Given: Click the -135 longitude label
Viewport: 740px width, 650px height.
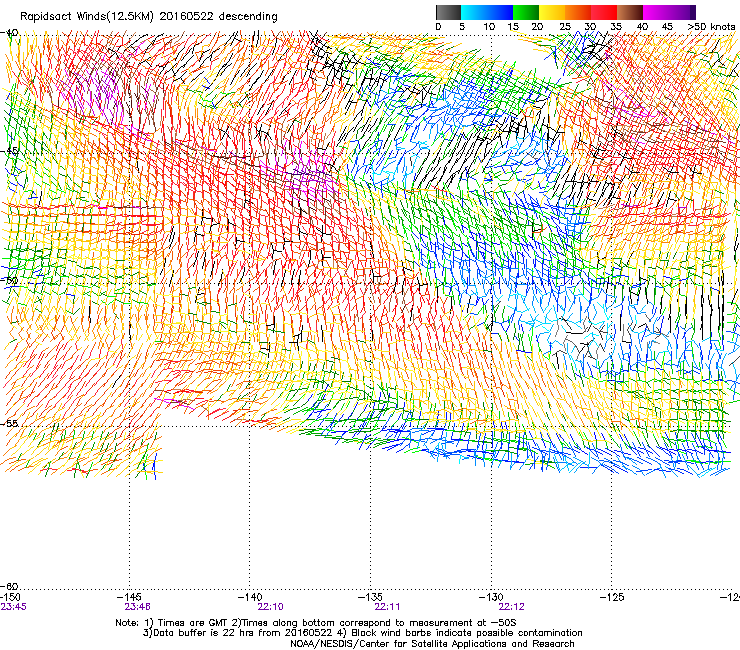Looking at the screenshot, I should click(x=370, y=597).
